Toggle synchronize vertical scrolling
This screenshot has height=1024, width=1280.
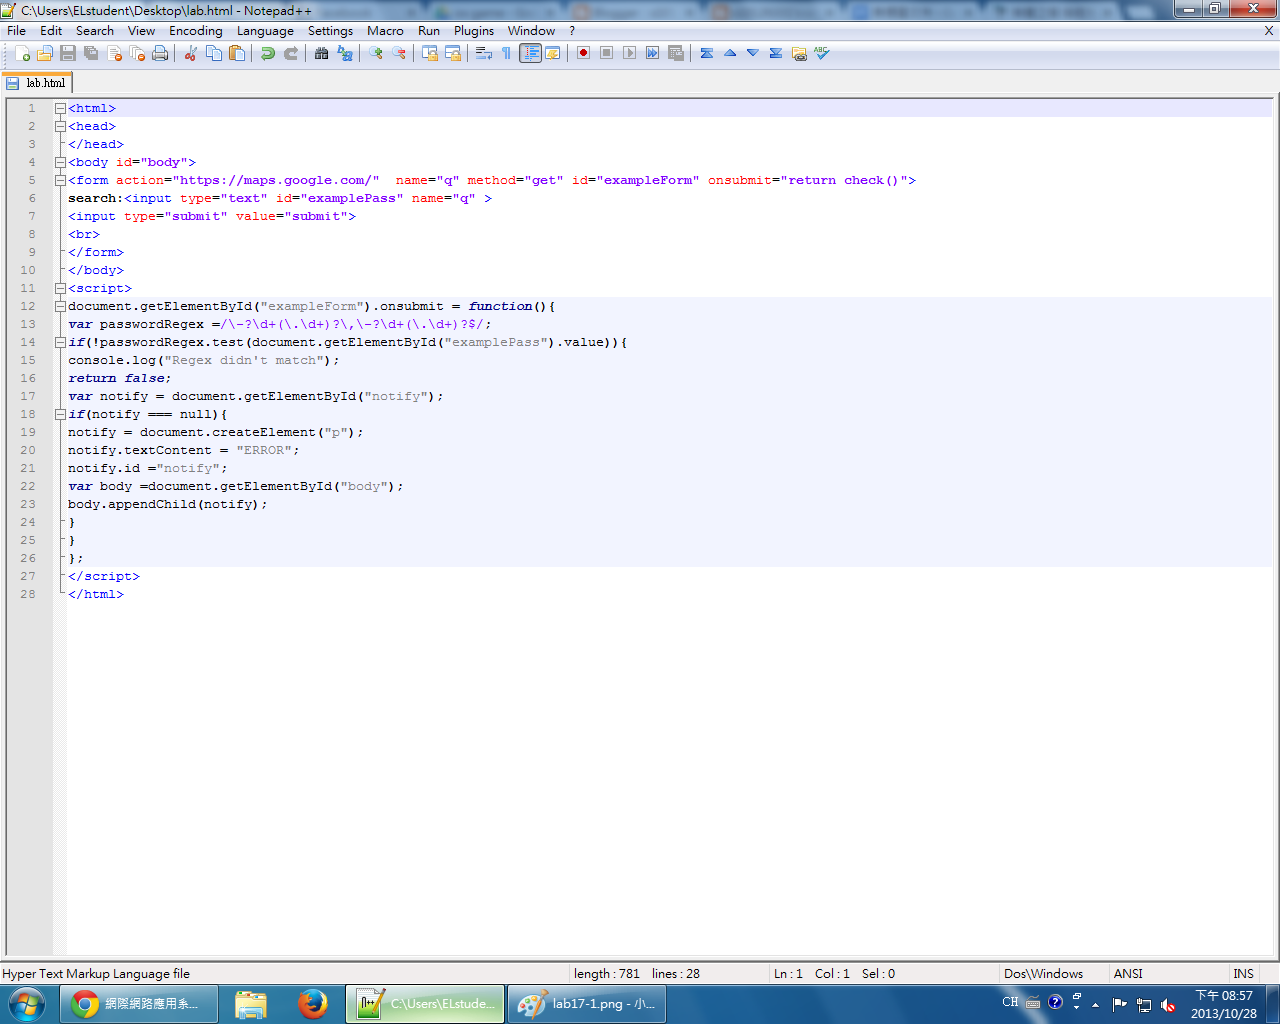(x=429, y=53)
